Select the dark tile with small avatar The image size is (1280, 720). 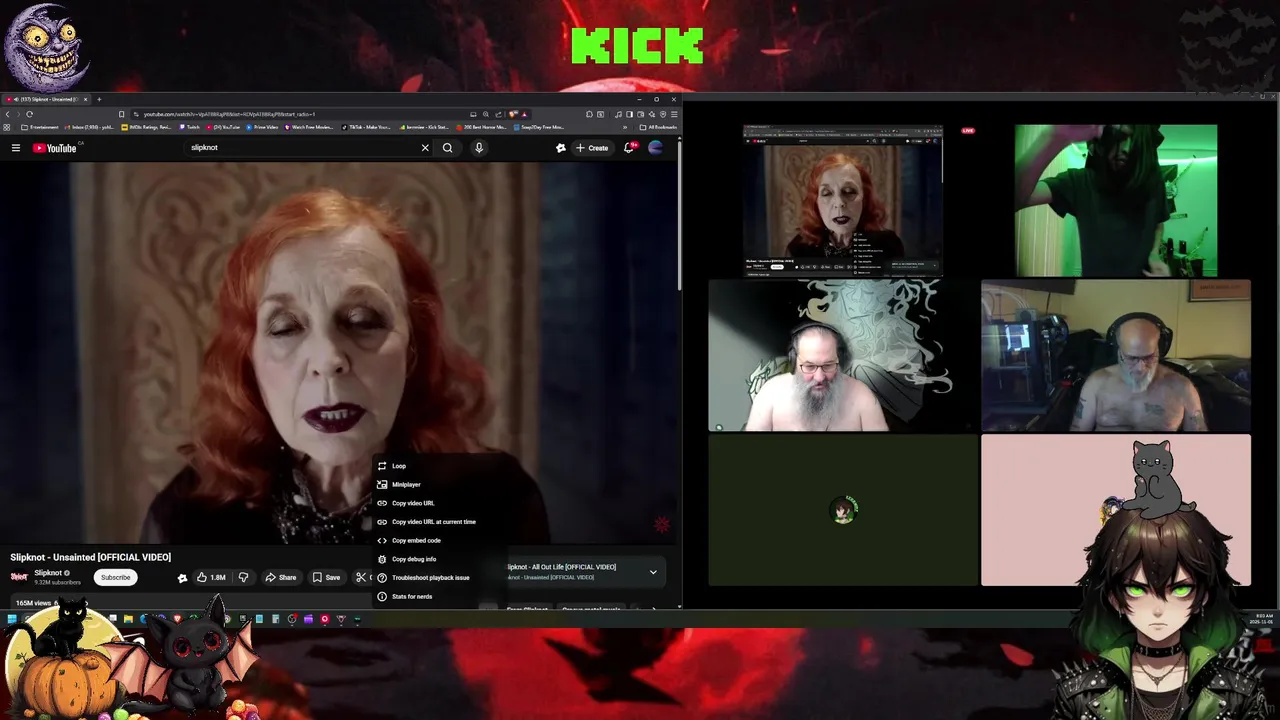point(843,509)
